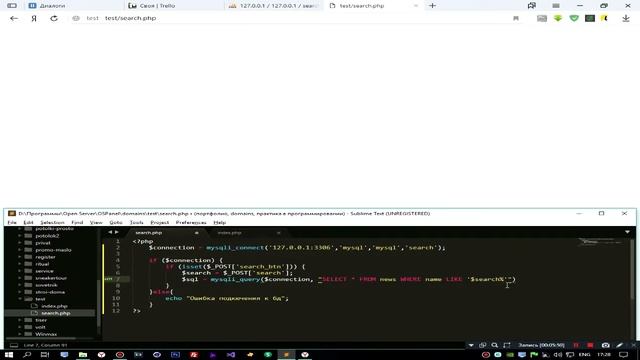This screenshot has height=360, width=640.
Task: Toggle the sidebar via status bar icon
Action: click(x=13, y=345)
